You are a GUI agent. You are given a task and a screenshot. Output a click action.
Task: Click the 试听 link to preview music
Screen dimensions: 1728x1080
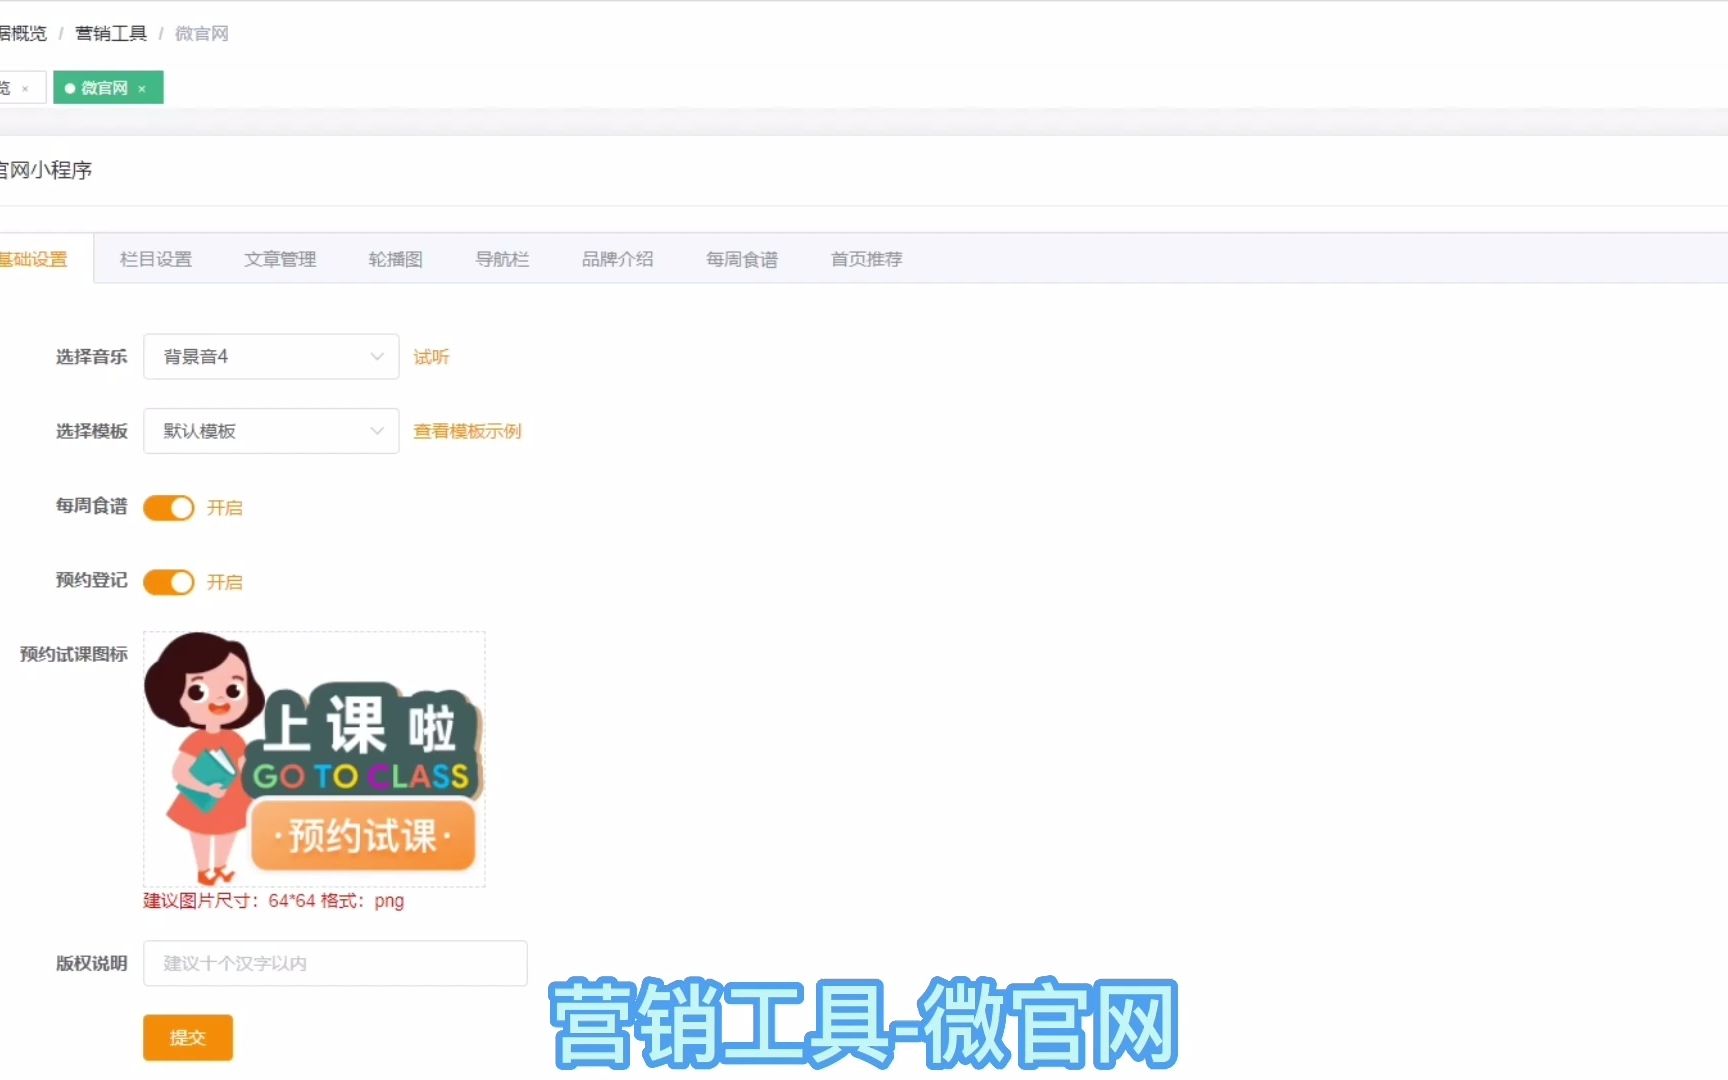[430, 356]
